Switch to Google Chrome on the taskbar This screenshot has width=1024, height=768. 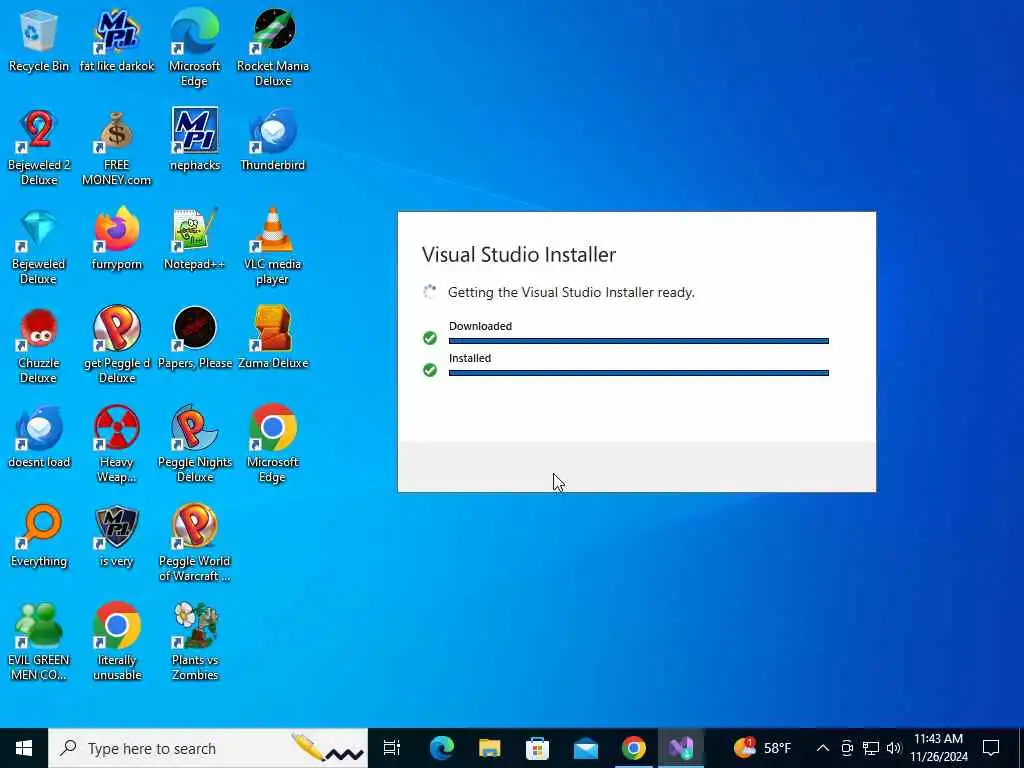(x=633, y=748)
